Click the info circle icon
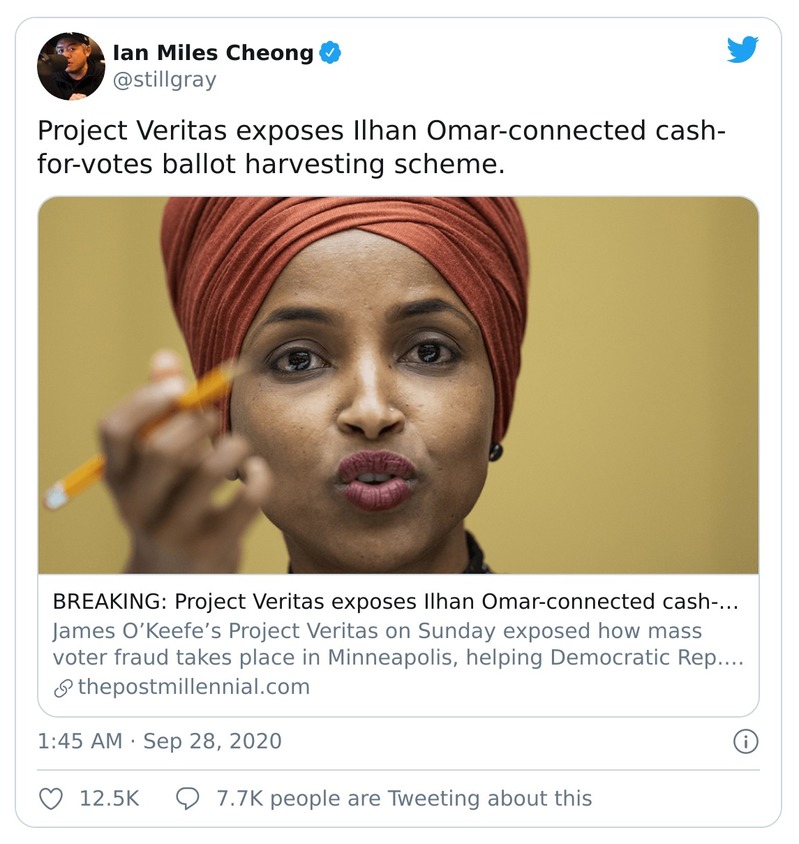The width and height of the screenshot is (799, 844). click(745, 741)
